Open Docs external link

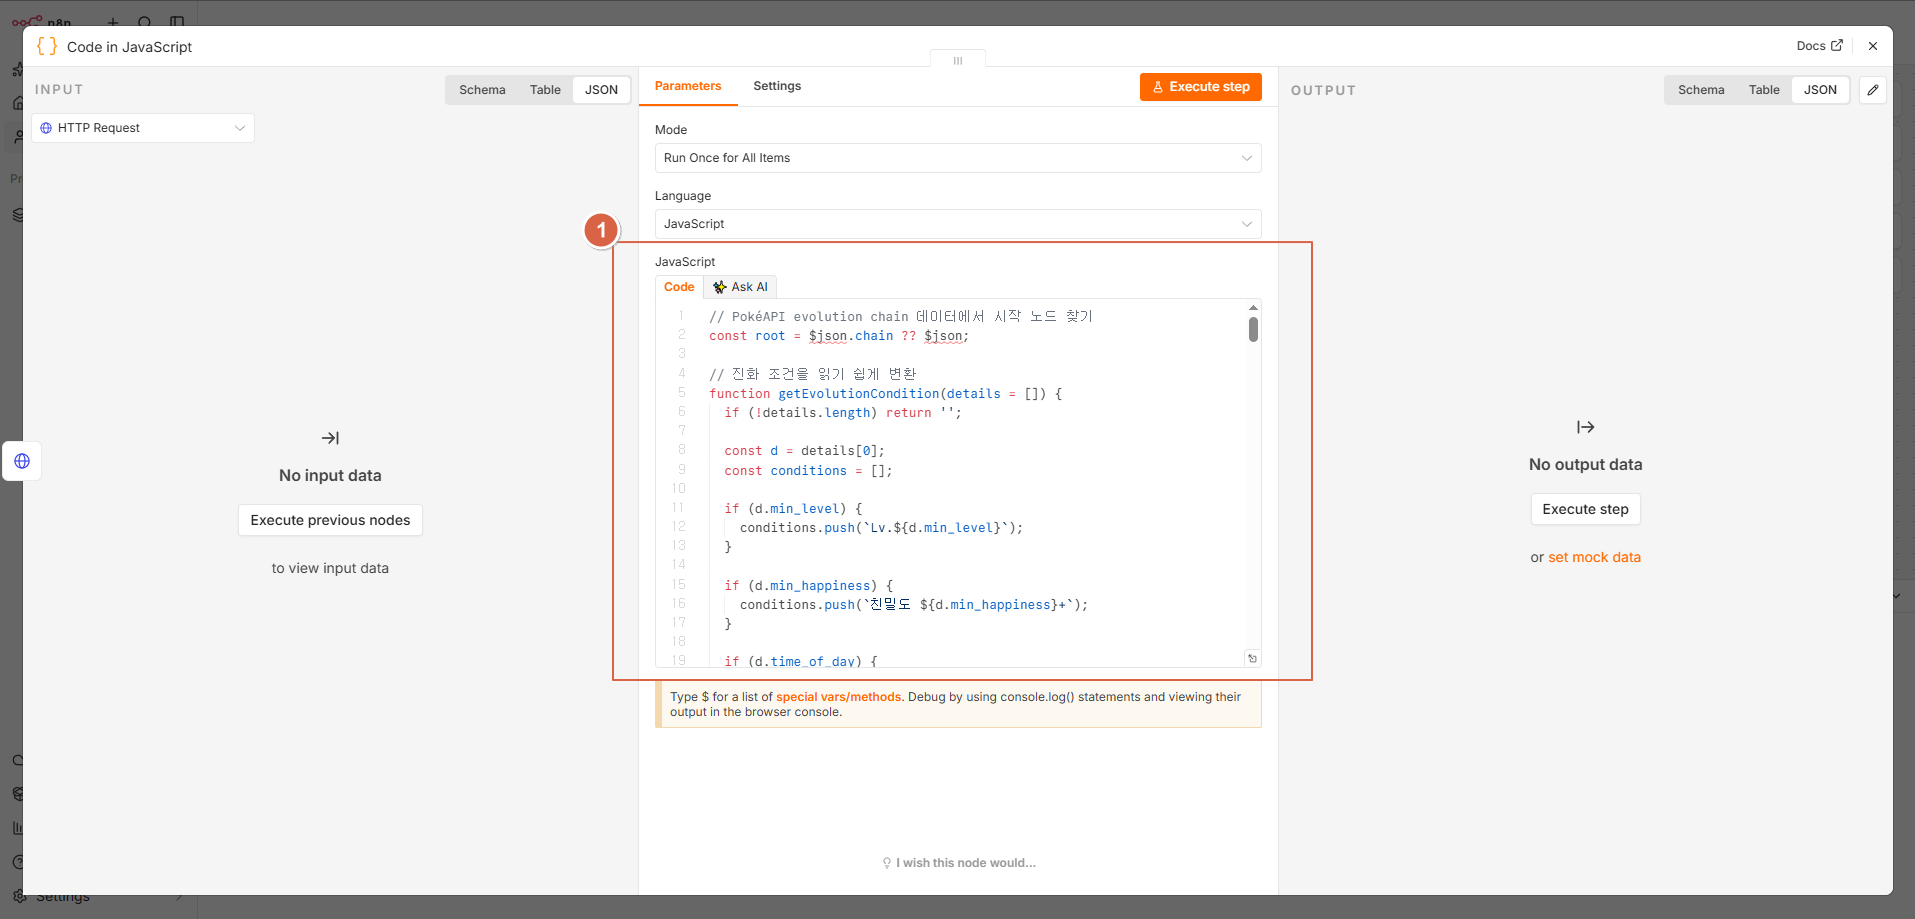(1819, 46)
